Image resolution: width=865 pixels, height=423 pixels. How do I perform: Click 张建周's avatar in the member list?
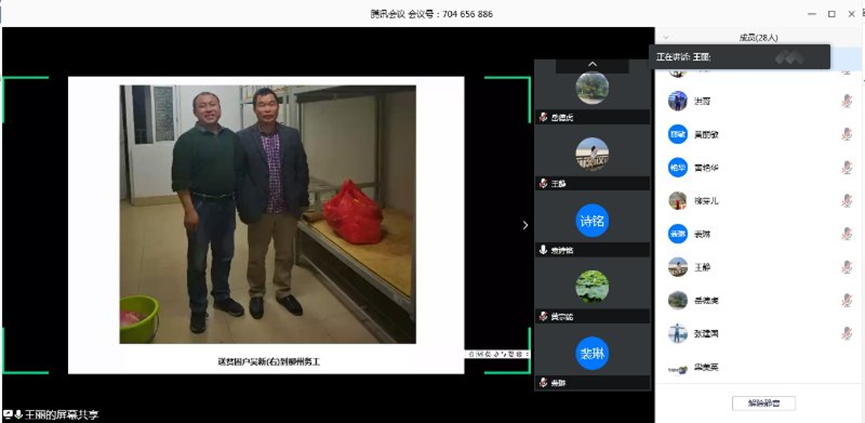tap(678, 334)
